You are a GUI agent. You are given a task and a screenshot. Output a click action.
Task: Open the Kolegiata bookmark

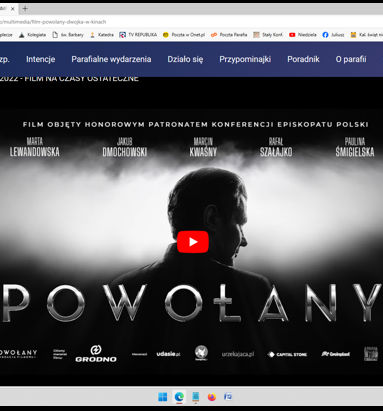(x=33, y=35)
